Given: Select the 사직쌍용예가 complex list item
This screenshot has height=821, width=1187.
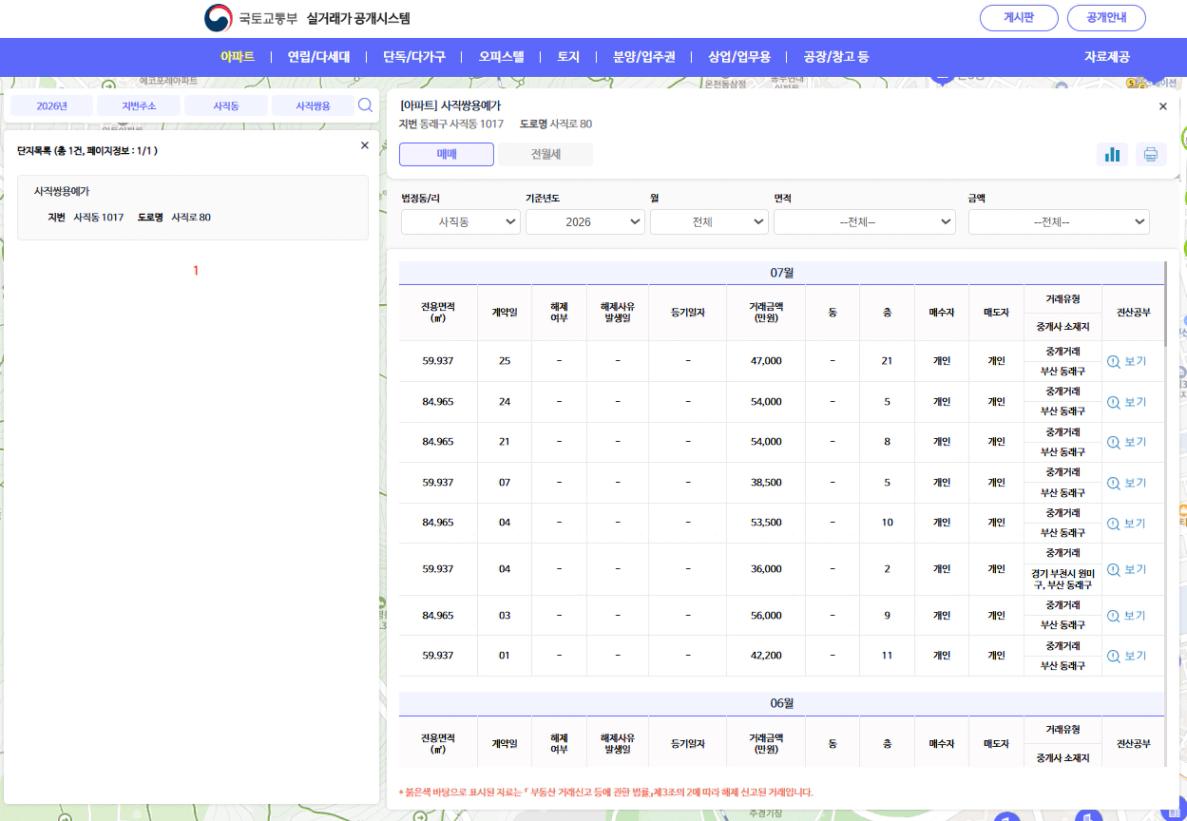Looking at the screenshot, I should tap(193, 208).
